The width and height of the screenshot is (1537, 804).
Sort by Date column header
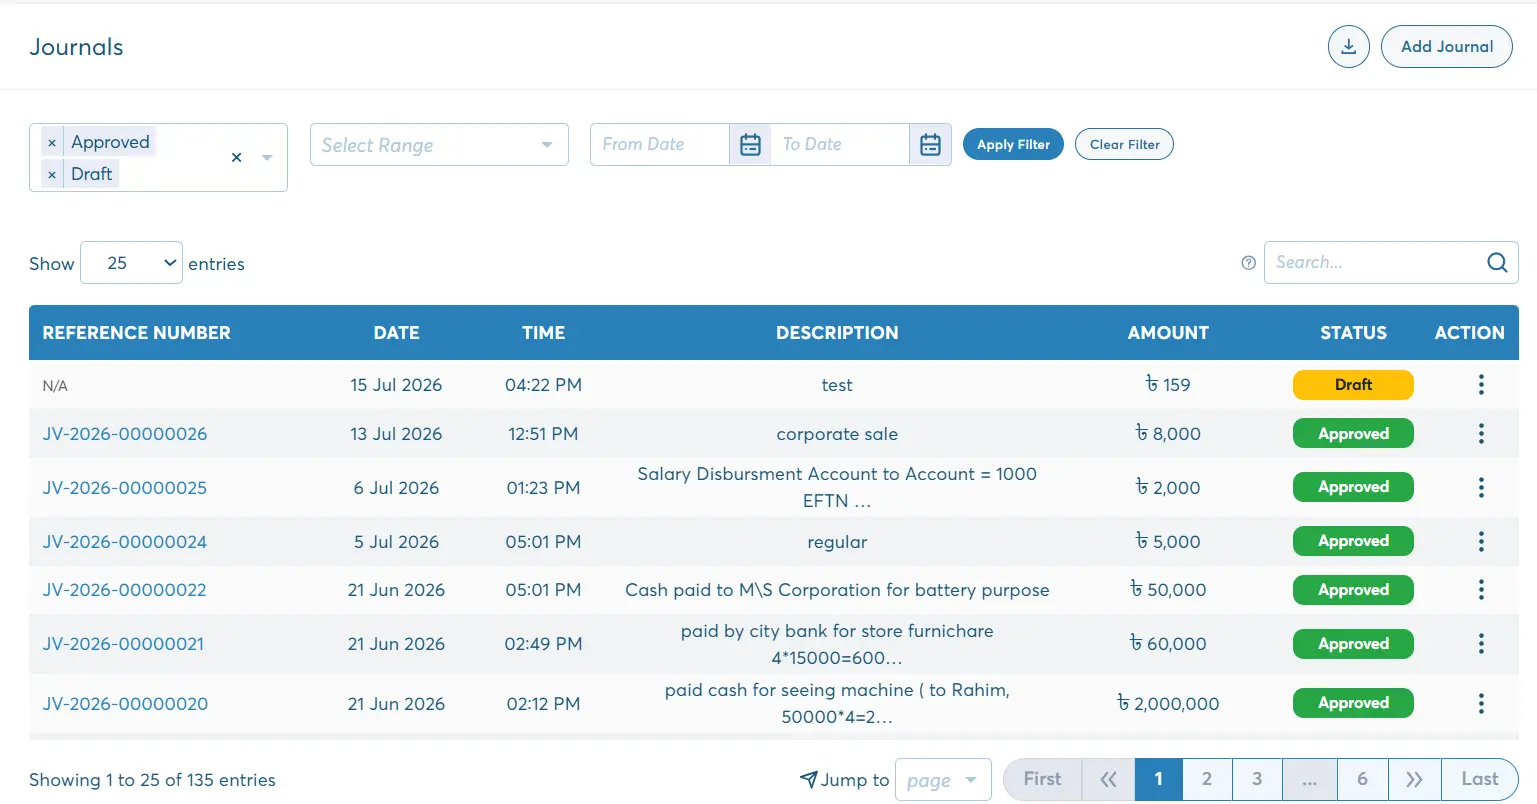[x=396, y=333]
